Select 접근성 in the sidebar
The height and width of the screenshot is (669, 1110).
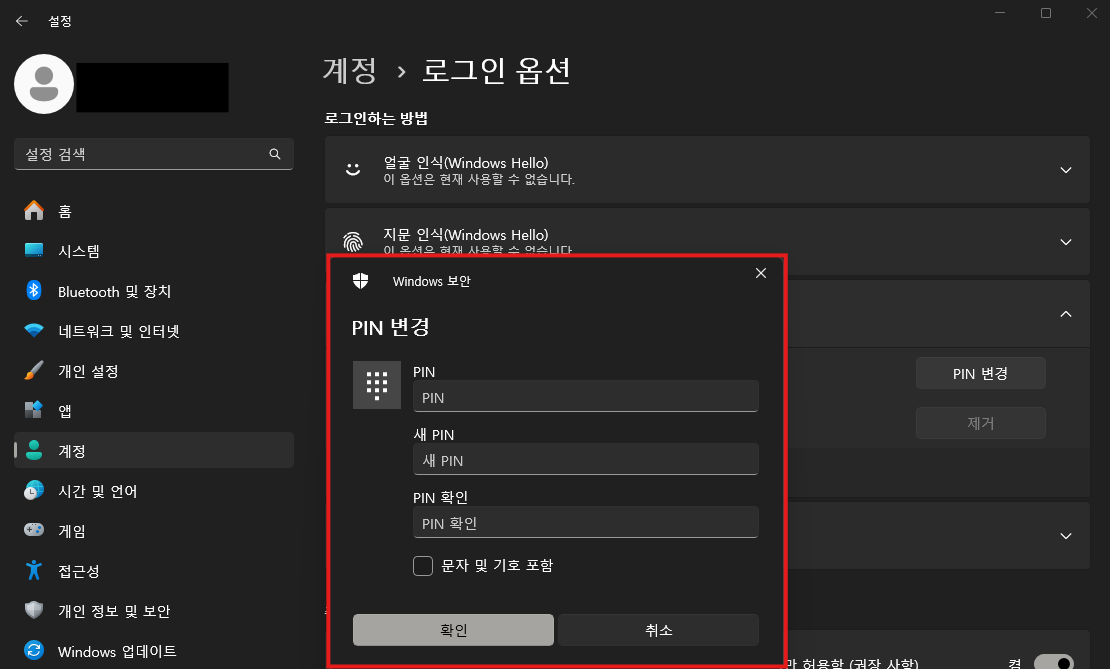(x=154, y=571)
